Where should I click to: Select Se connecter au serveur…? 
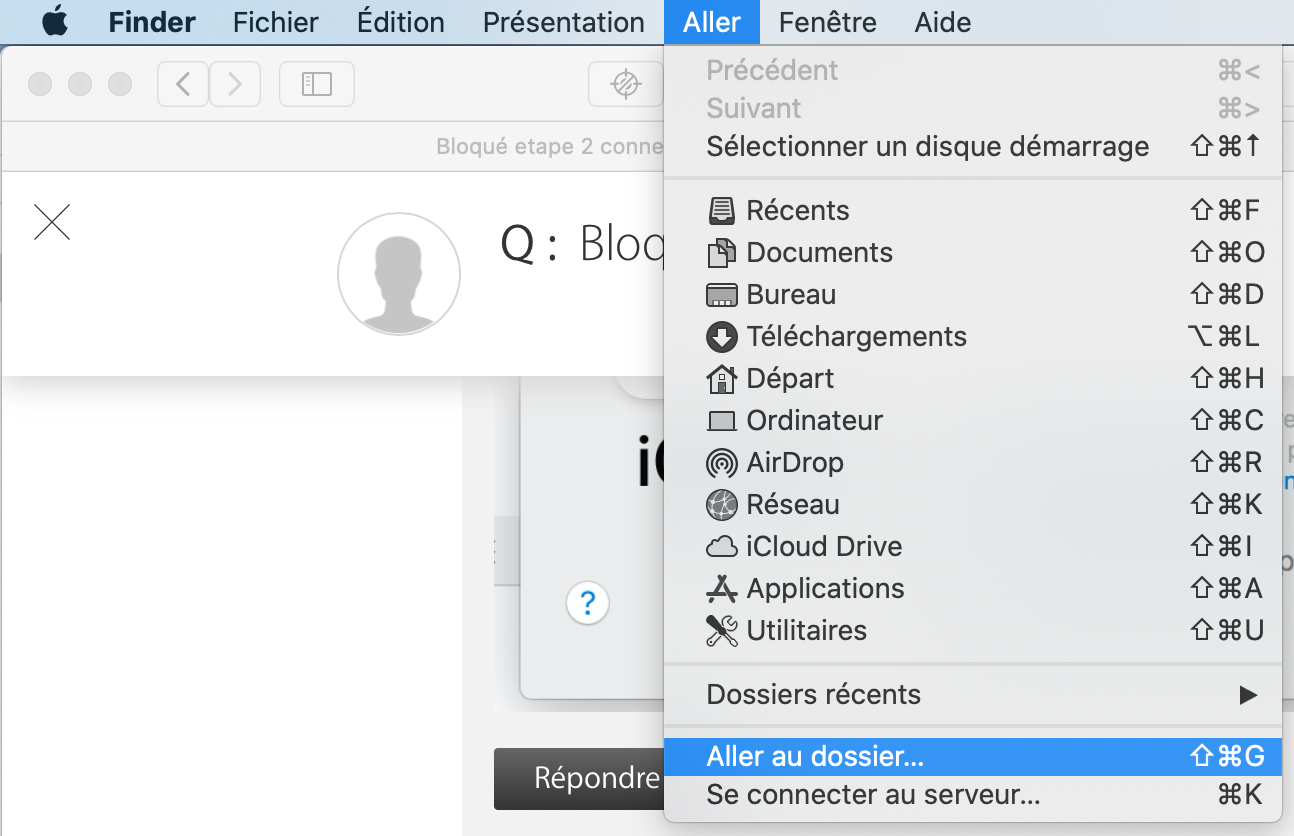pyautogui.click(x=873, y=796)
